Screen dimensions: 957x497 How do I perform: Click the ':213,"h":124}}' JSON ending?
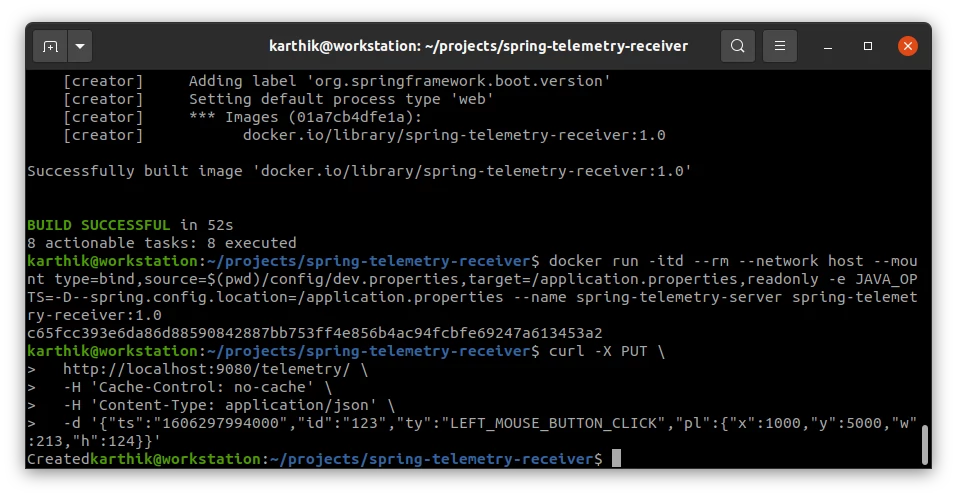95,441
